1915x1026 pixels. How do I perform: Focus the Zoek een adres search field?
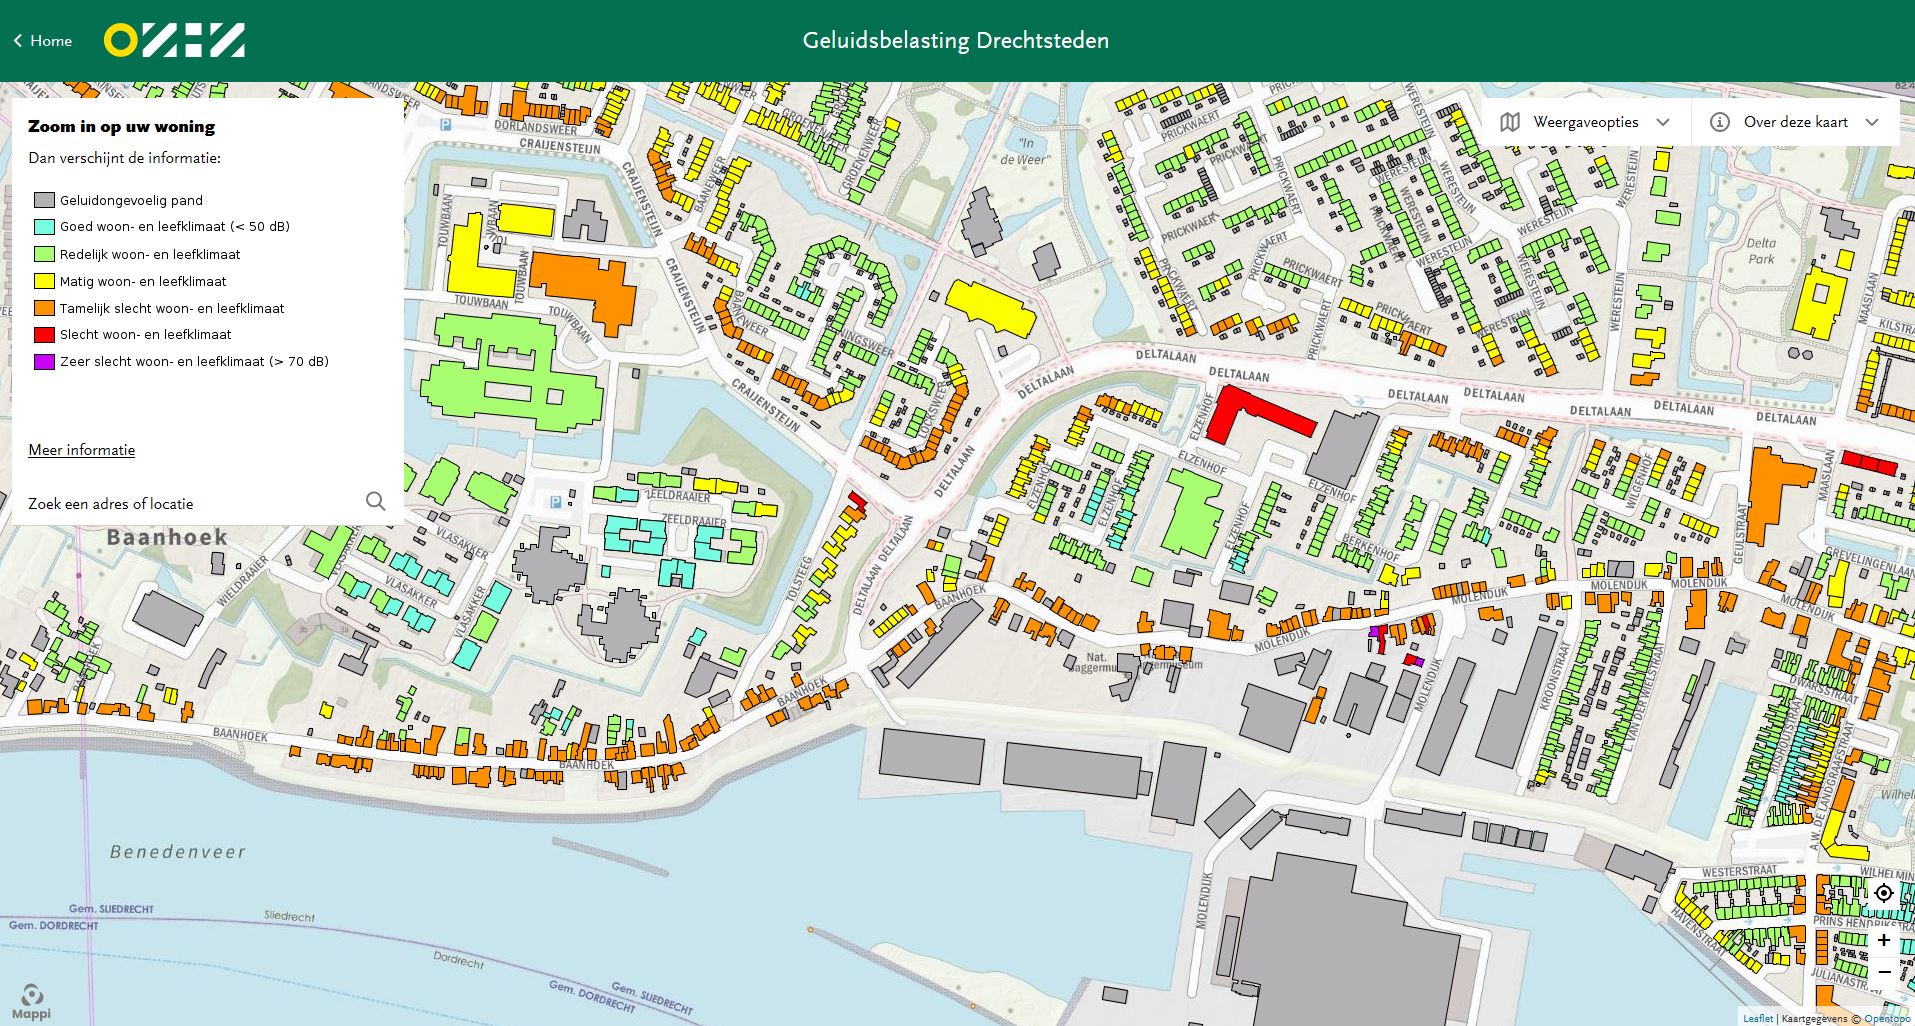coord(190,504)
